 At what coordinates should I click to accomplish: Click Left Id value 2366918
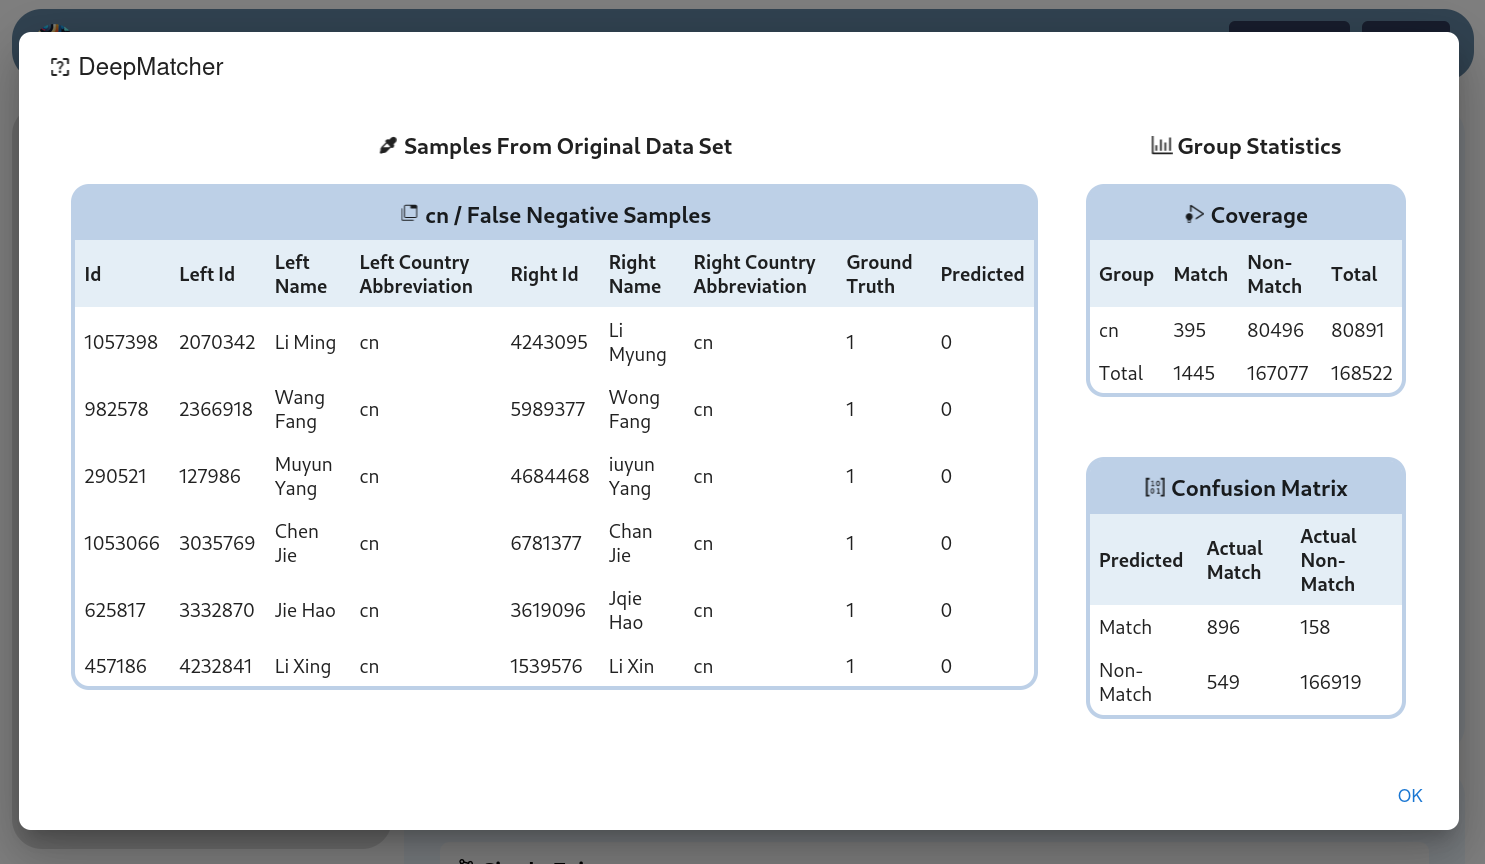pos(216,409)
